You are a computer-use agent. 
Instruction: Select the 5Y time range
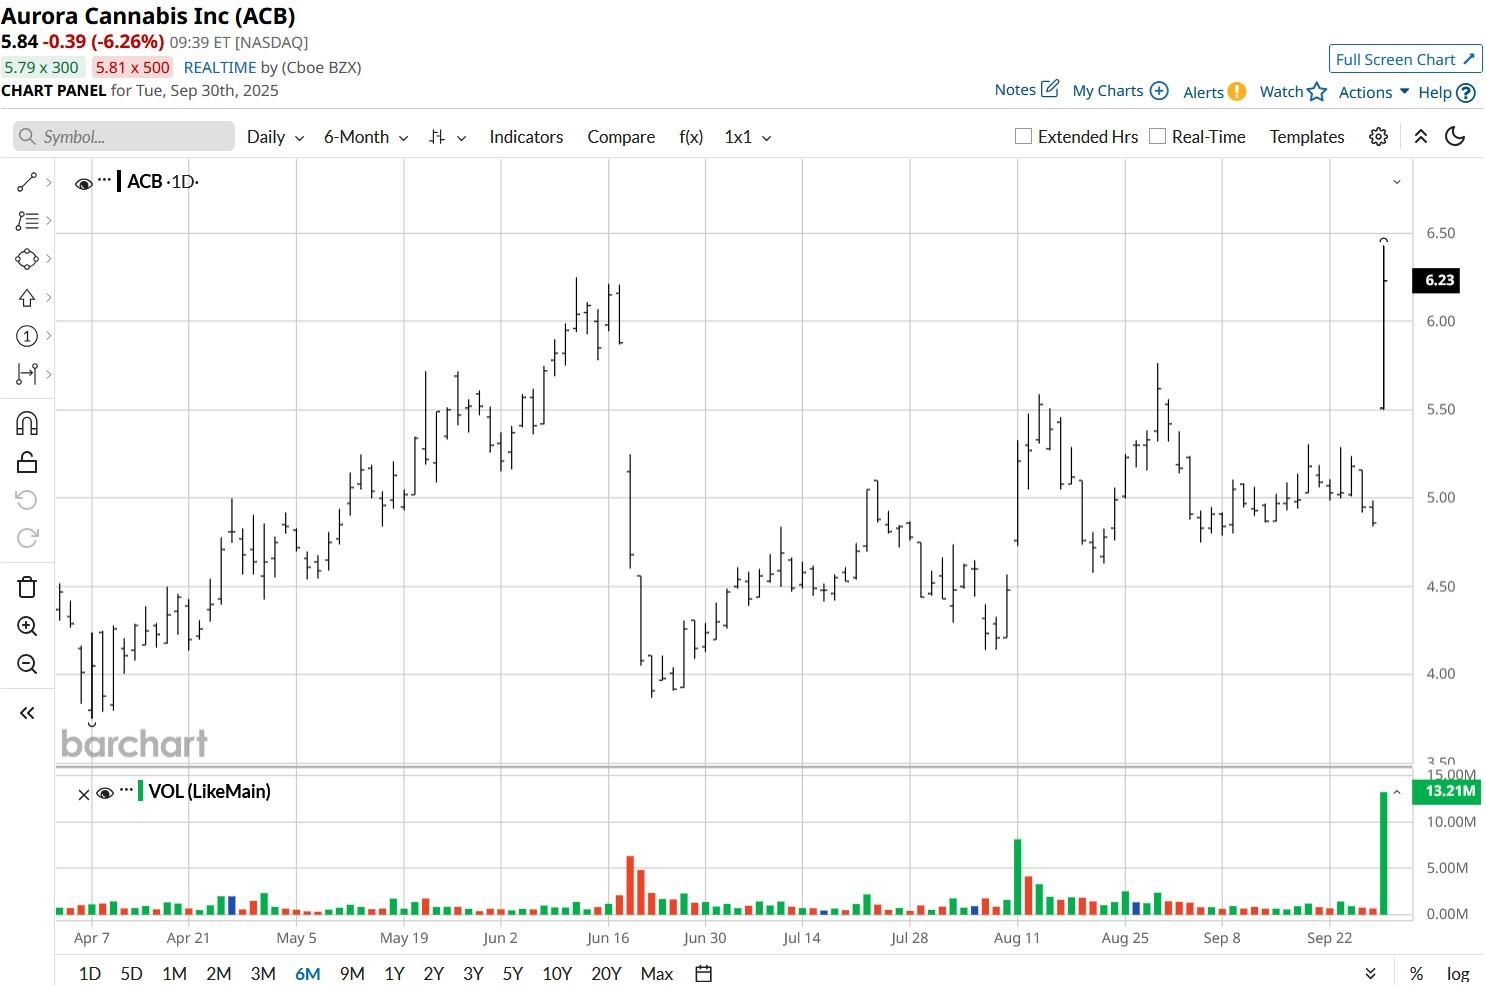click(x=512, y=973)
